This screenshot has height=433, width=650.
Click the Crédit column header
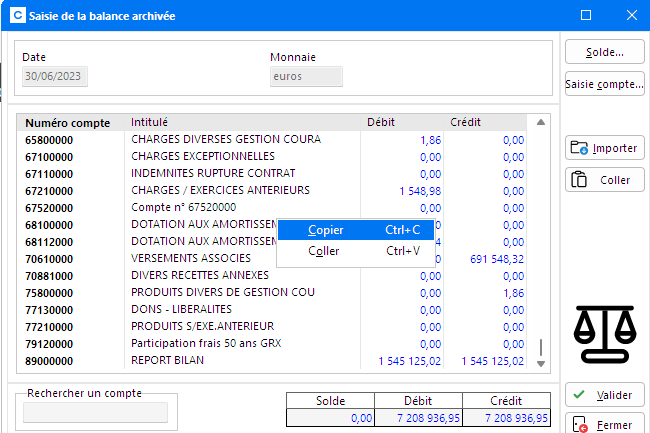[x=466, y=122]
